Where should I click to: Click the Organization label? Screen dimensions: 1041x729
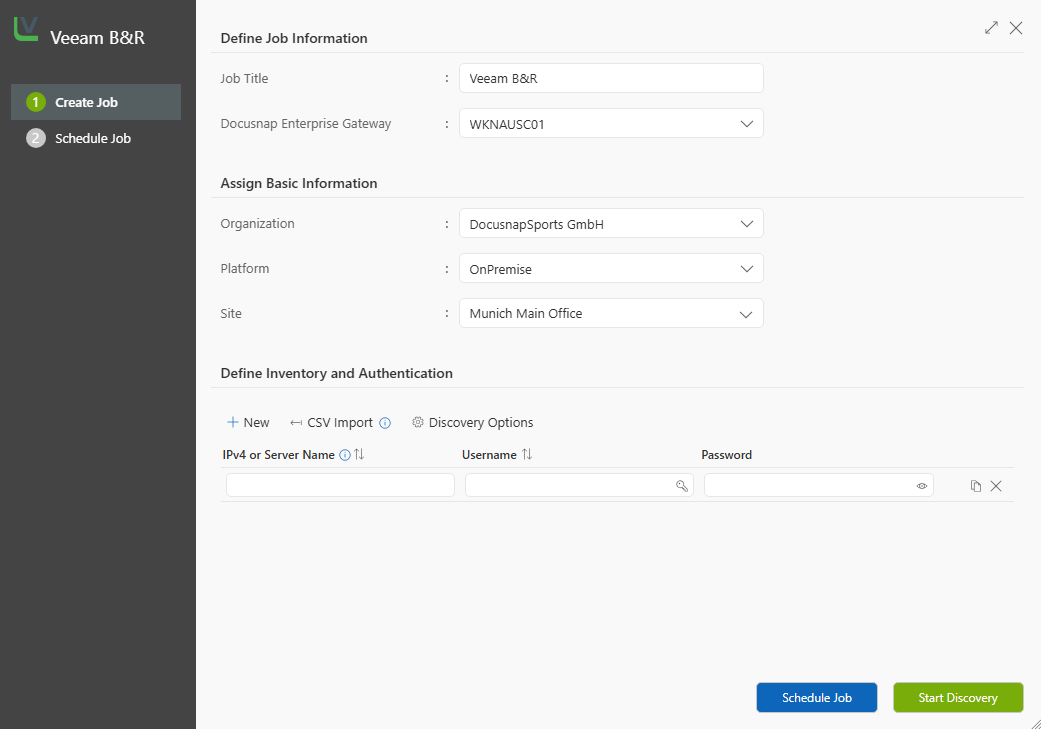258,224
